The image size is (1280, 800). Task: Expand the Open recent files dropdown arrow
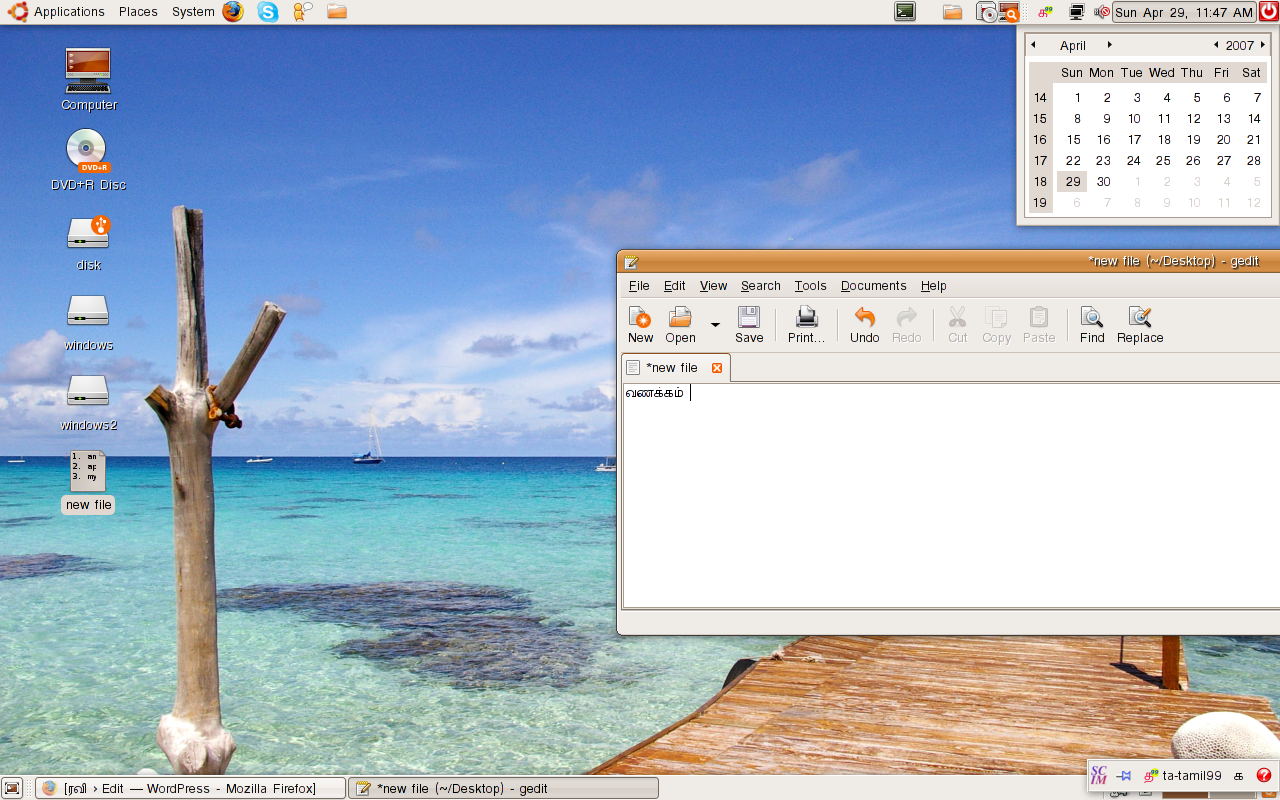point(715,325)
